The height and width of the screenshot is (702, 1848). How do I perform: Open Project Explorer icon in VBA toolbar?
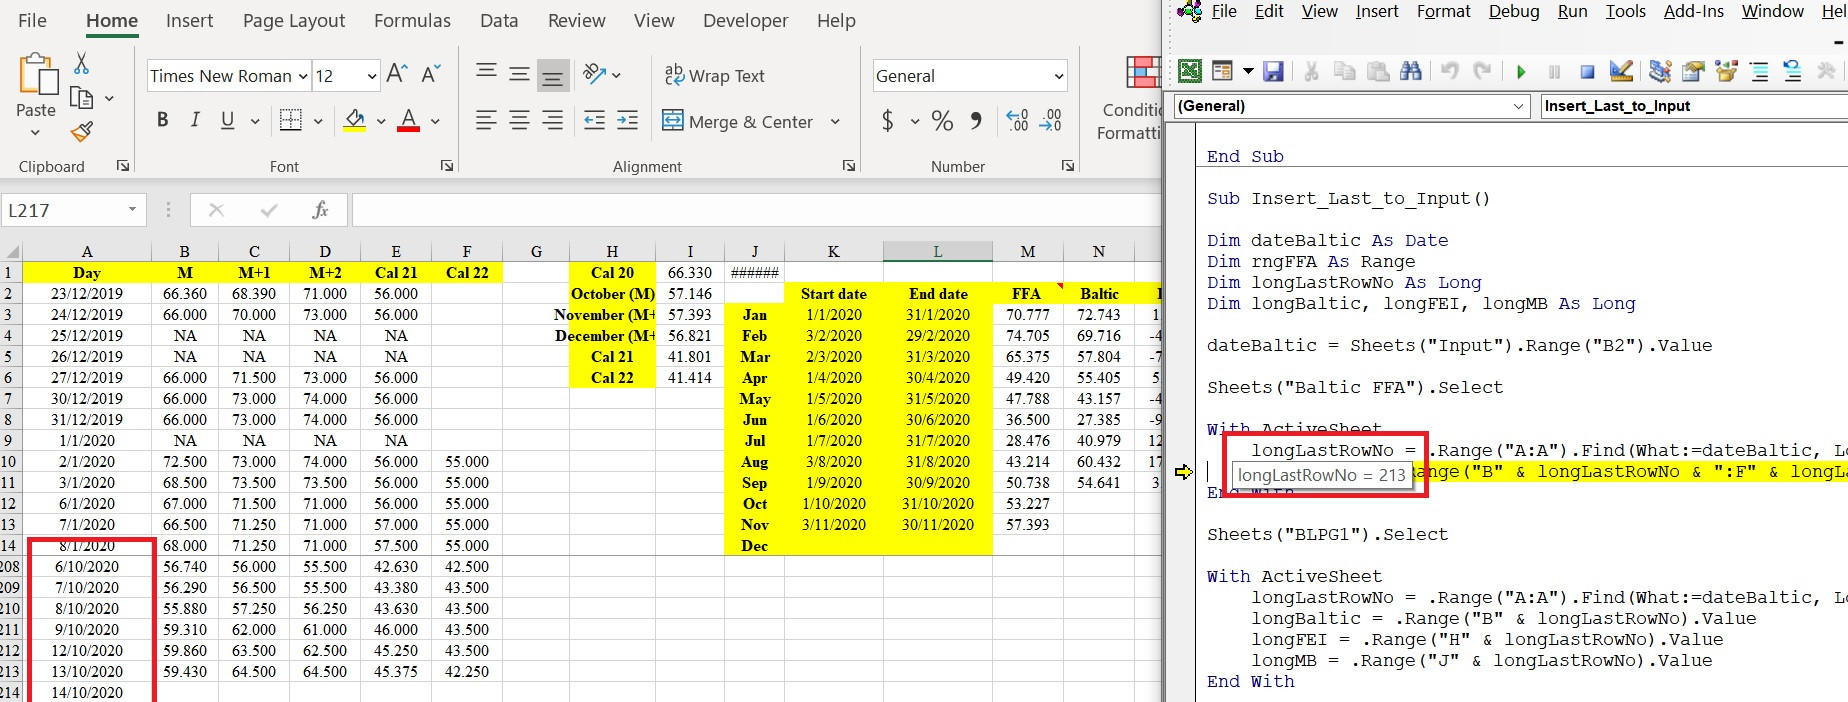pos(1660,71)
